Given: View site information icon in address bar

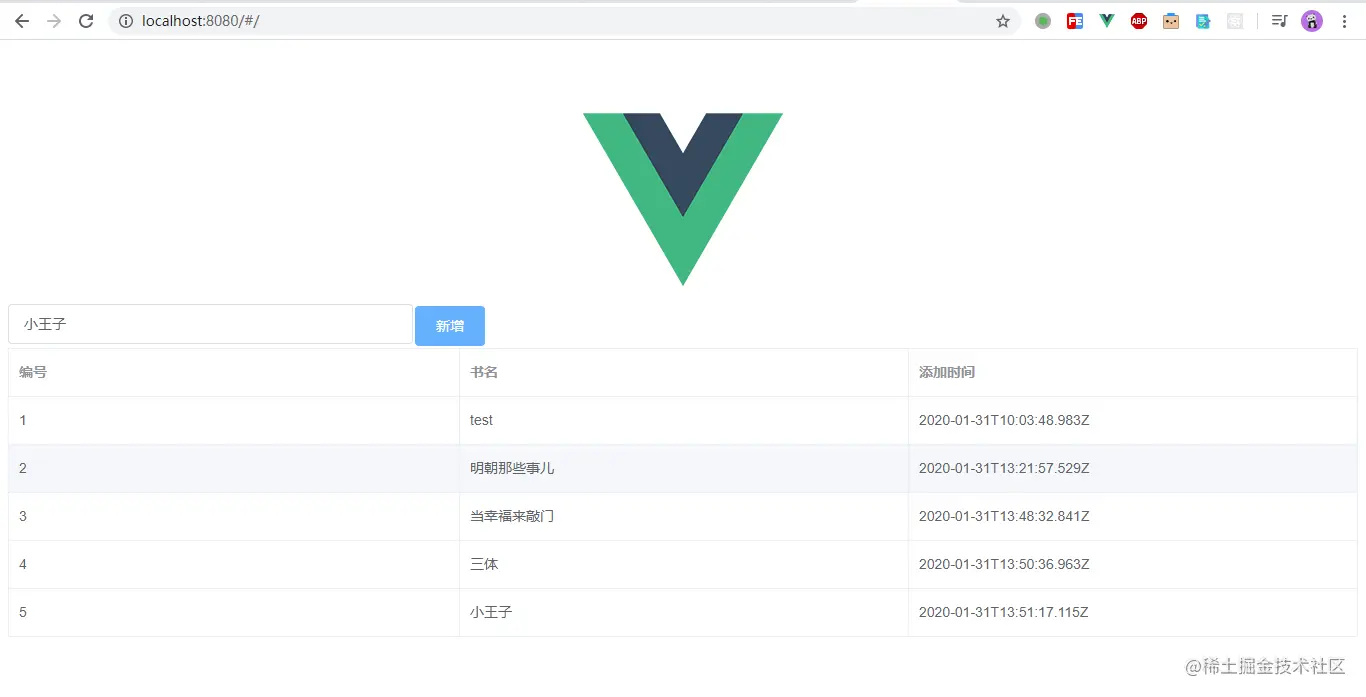Looking at the screenshot, I should click(x=126, y=21).
